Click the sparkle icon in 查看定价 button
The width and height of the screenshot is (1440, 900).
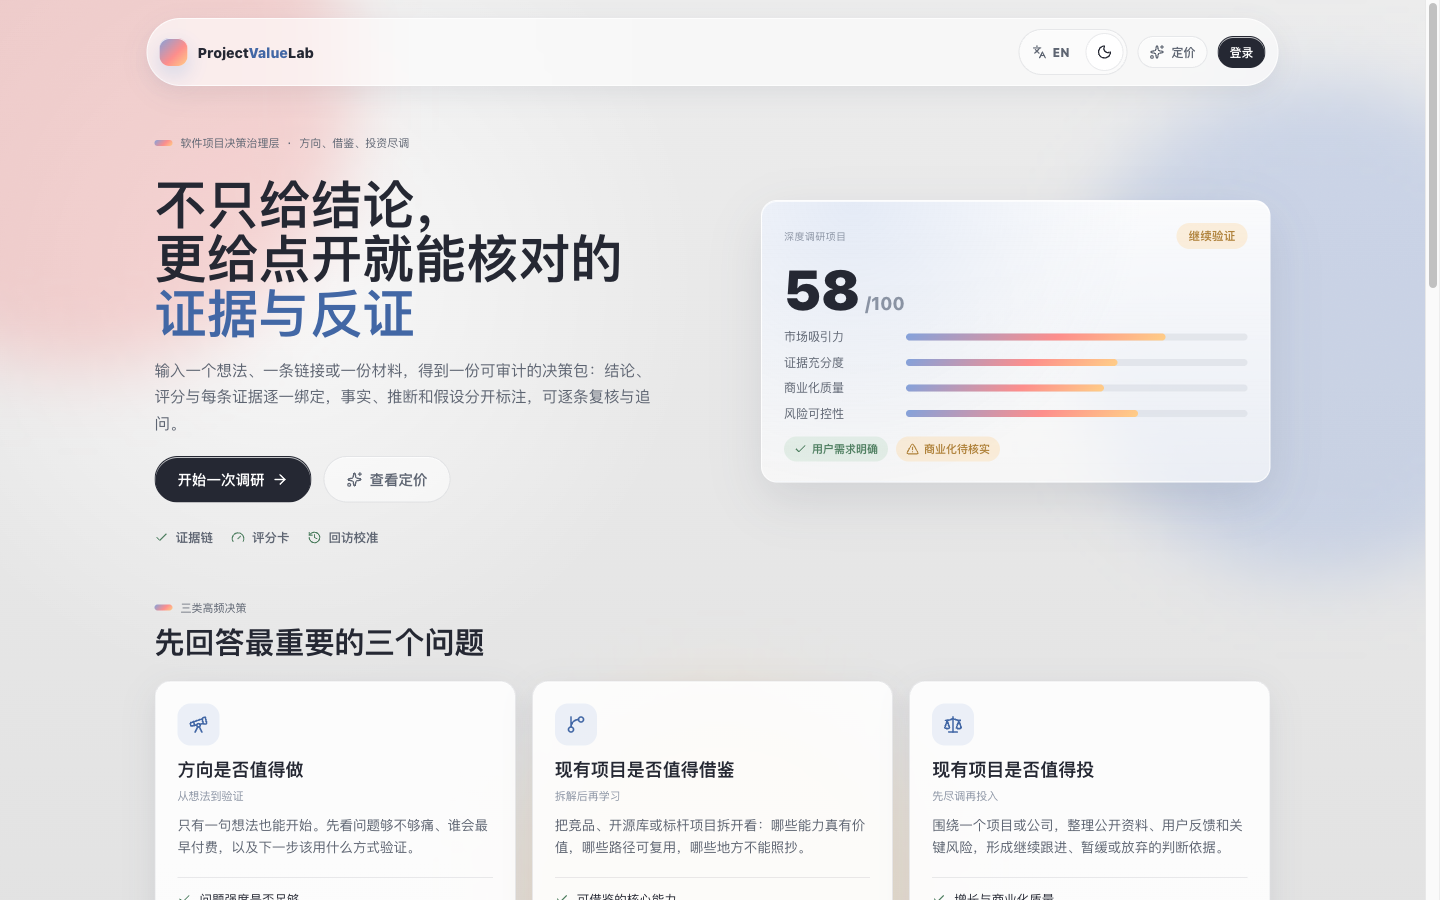click(354, 480)
